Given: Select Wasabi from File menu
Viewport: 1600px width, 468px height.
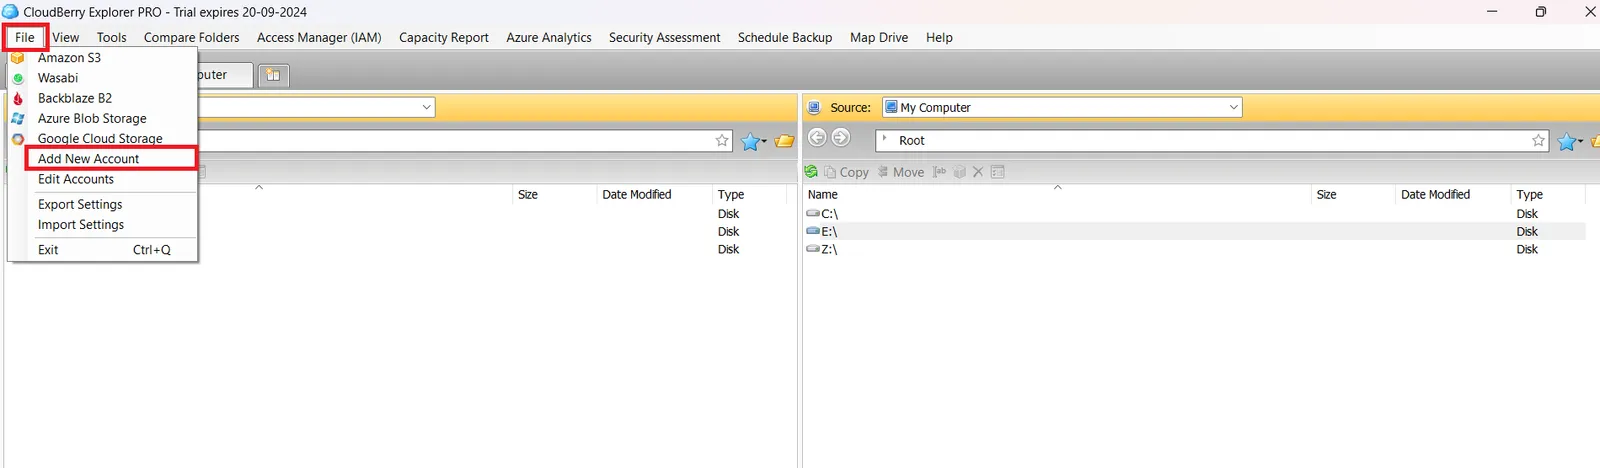Looking at the screenshot, I should [102, 78].
